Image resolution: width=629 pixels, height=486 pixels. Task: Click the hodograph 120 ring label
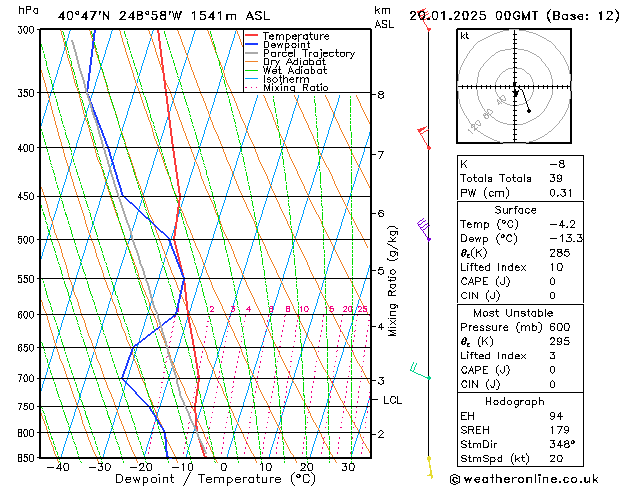point(475,127)
